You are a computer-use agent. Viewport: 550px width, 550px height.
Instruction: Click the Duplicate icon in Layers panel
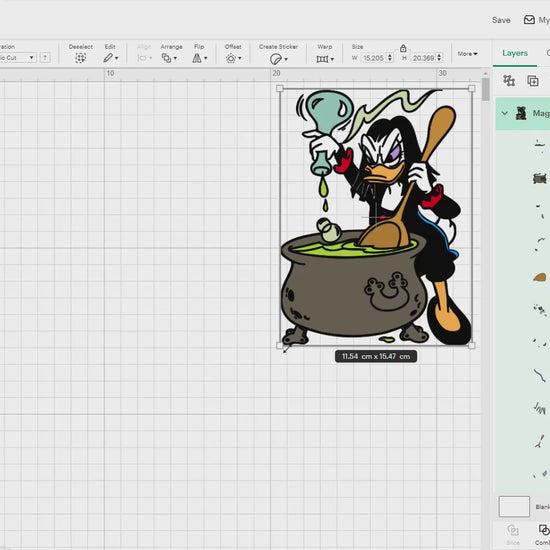point(533,81)
